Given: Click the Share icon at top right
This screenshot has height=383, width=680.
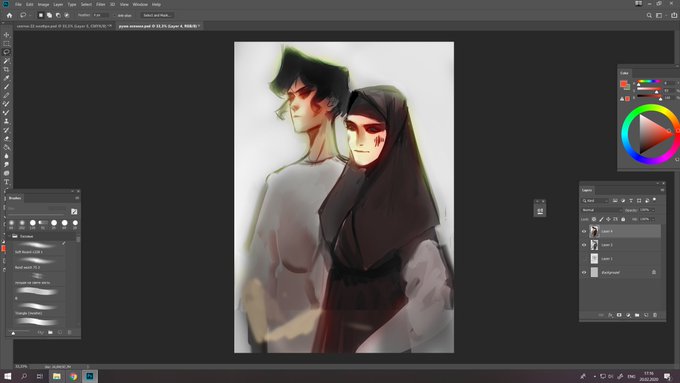Looking at the screenshot, I should pyautogui.click(x=674, y=15).
